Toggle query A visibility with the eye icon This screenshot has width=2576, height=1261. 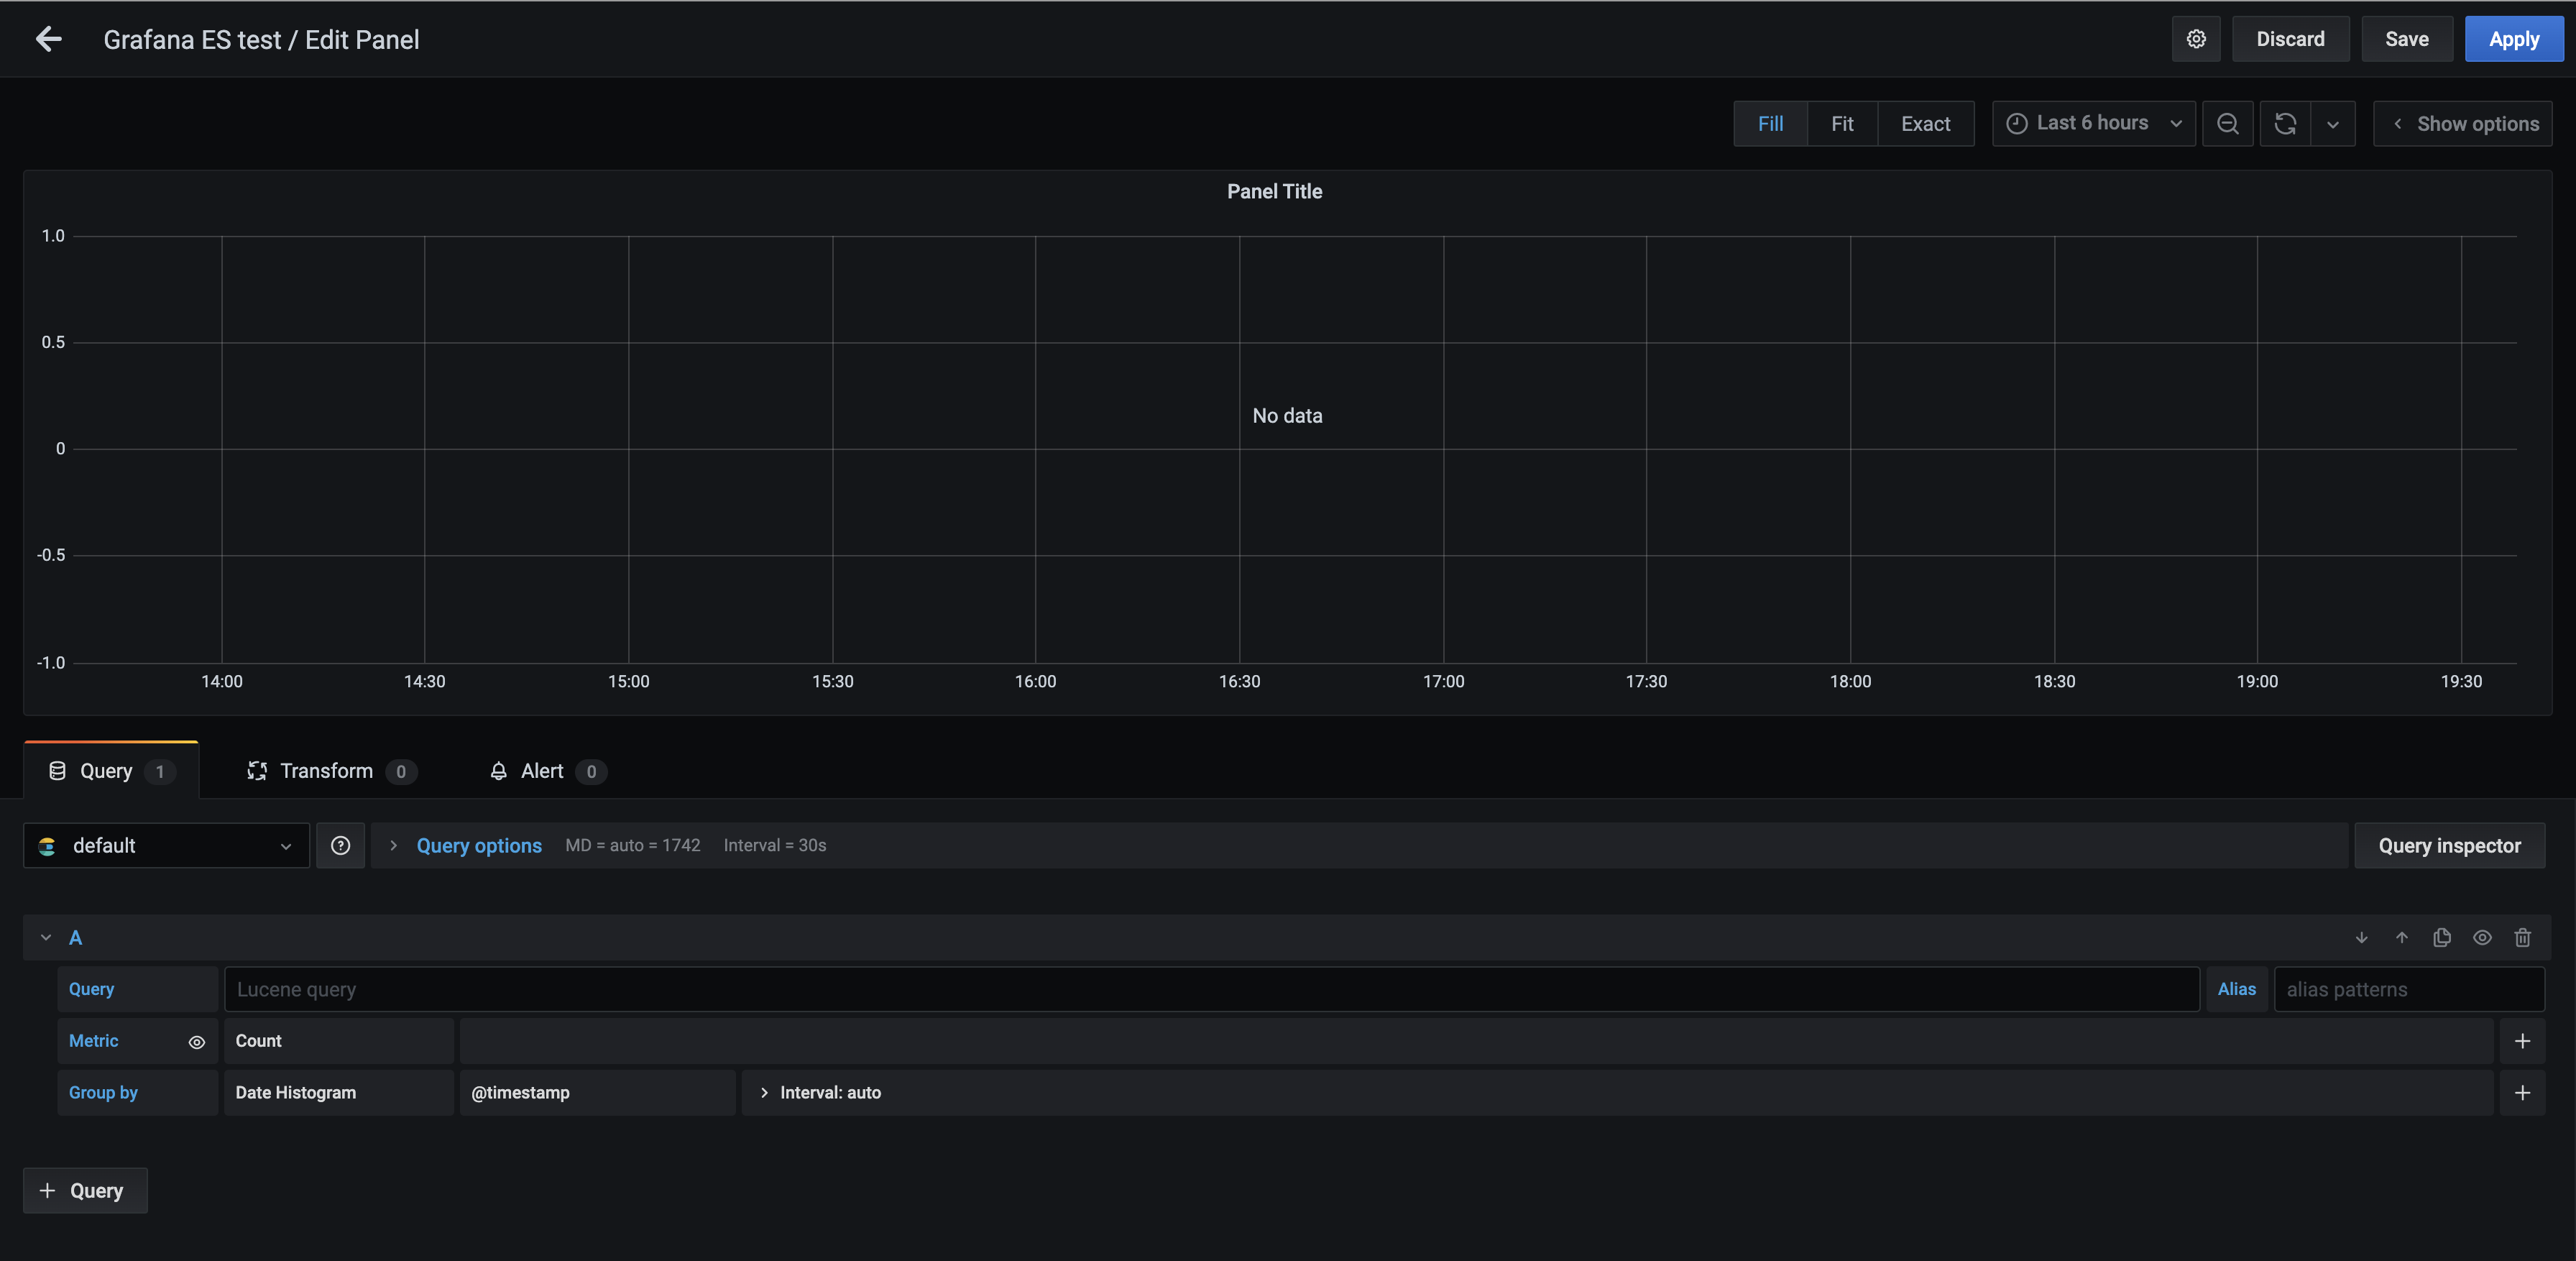coord(2483,938)
